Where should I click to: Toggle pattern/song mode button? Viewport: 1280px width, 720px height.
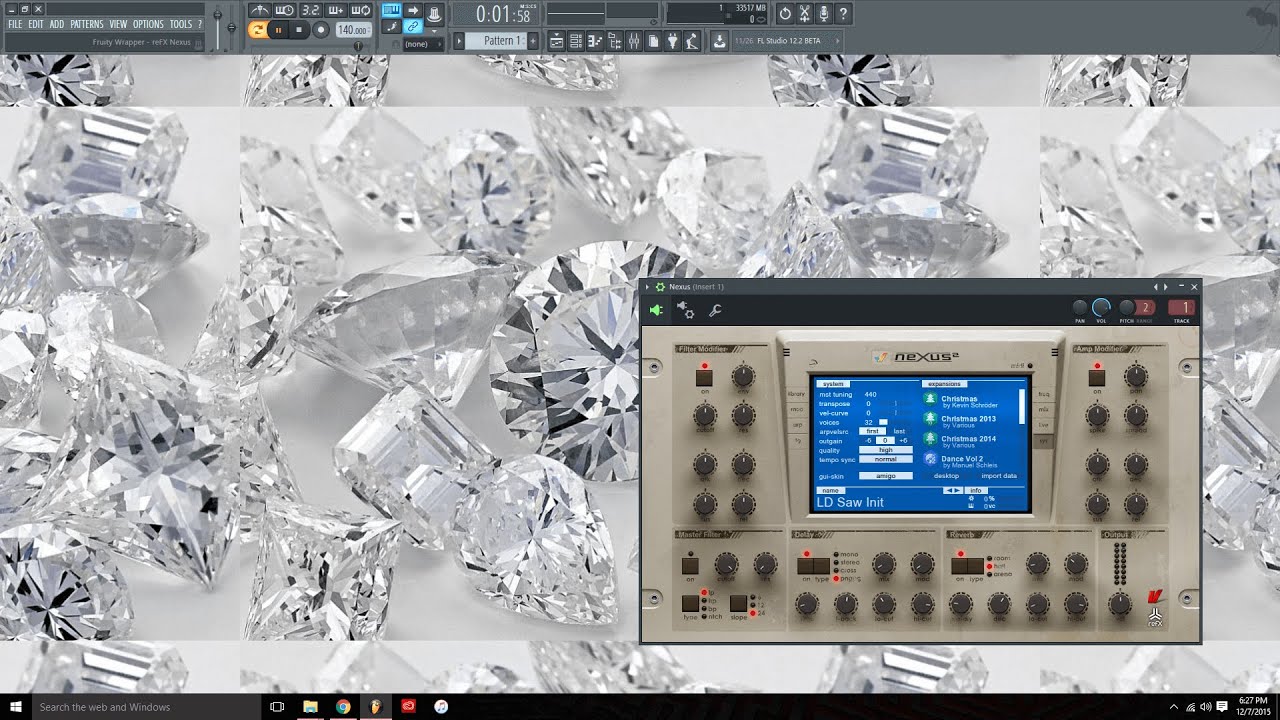point(257,30)
